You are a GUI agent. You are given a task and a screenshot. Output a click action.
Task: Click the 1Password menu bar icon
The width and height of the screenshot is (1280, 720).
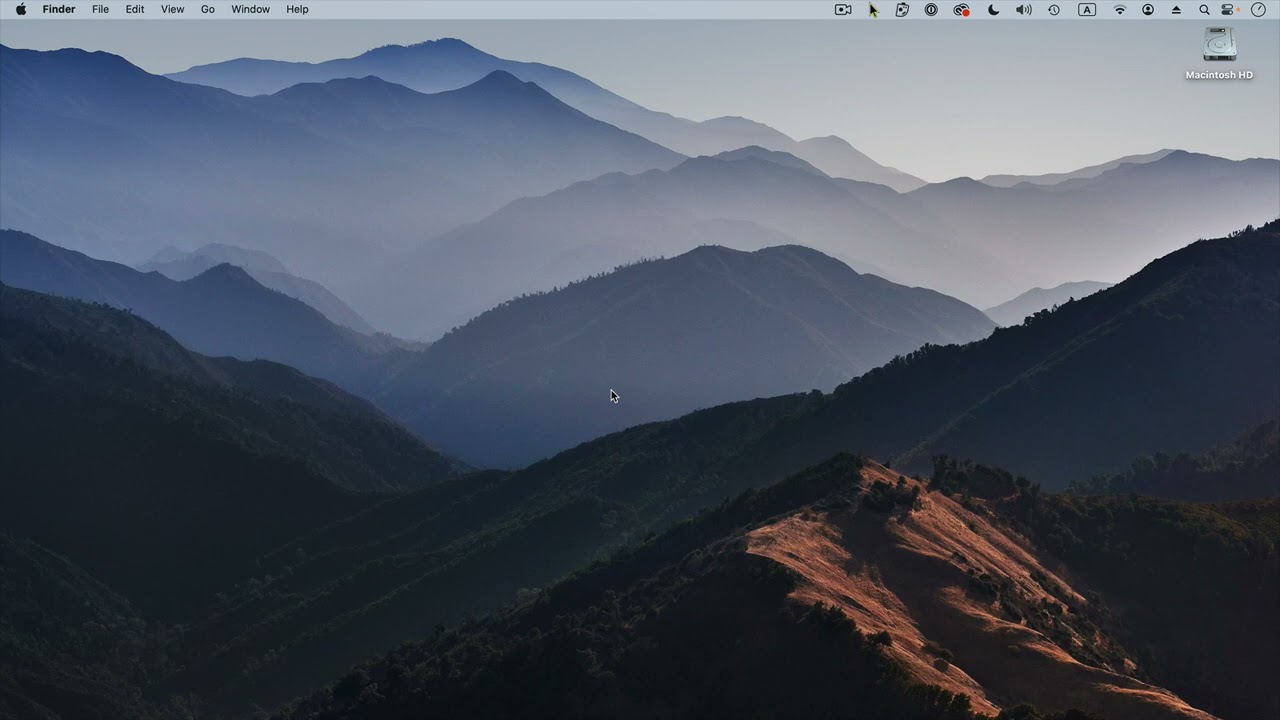[x=931, y=9]
